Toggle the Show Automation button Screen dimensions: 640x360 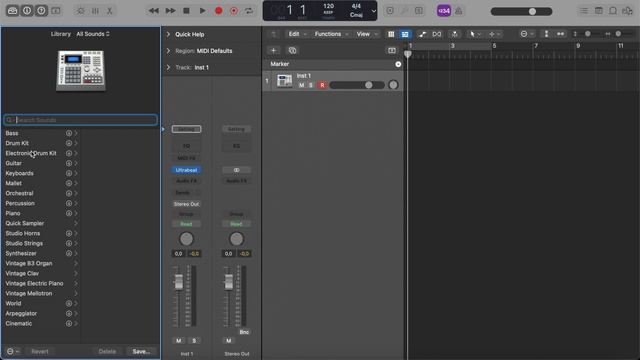(x=422, y=34)
